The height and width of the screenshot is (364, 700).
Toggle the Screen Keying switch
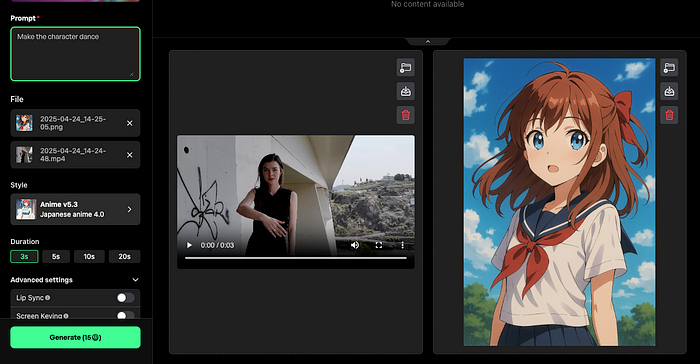[x=125, y=316]
